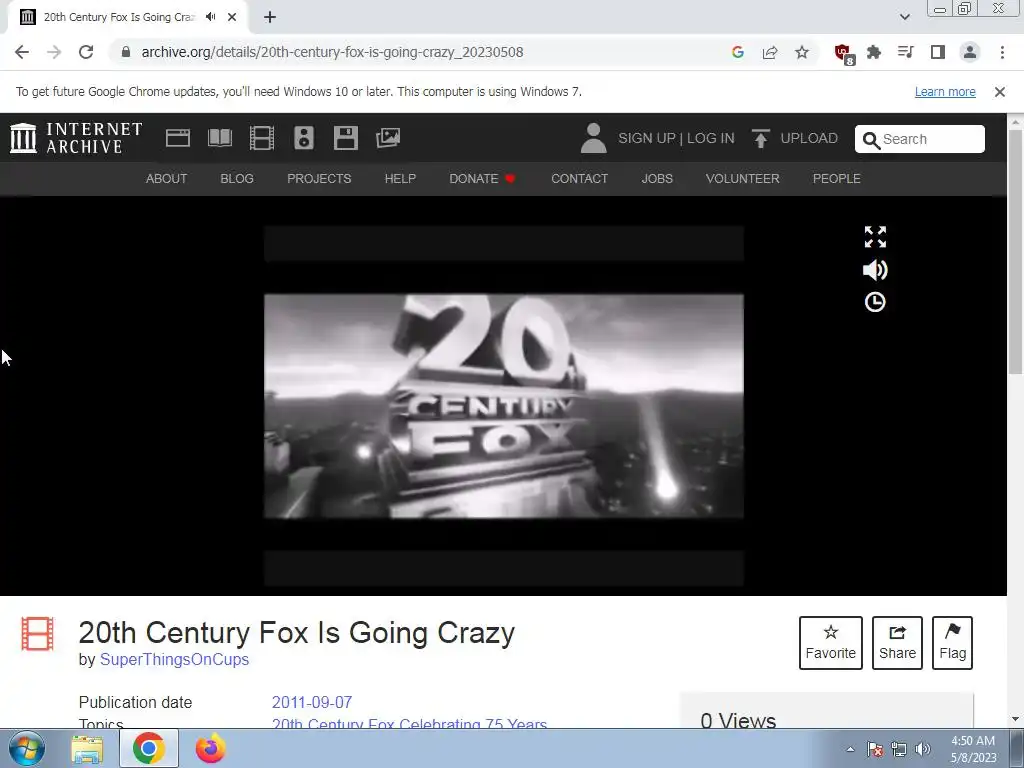Open the Images icon in the navbar
The image size is (1024, 768).
388,138
